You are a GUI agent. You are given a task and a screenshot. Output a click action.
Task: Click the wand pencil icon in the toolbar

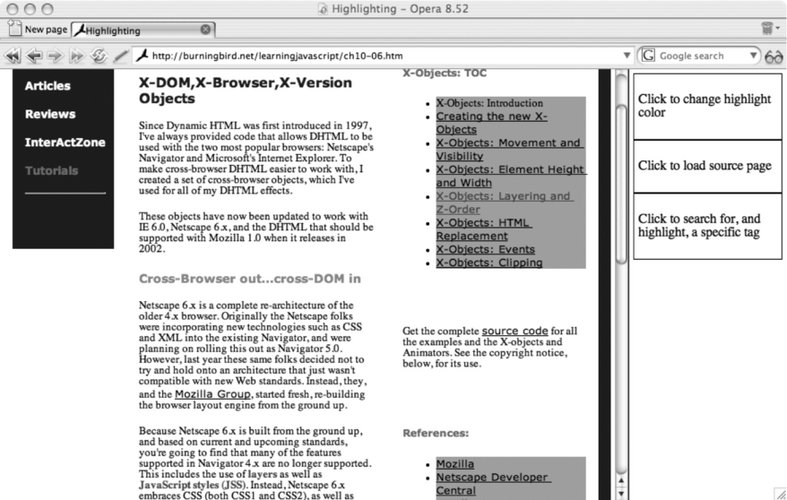coord(120,56)
